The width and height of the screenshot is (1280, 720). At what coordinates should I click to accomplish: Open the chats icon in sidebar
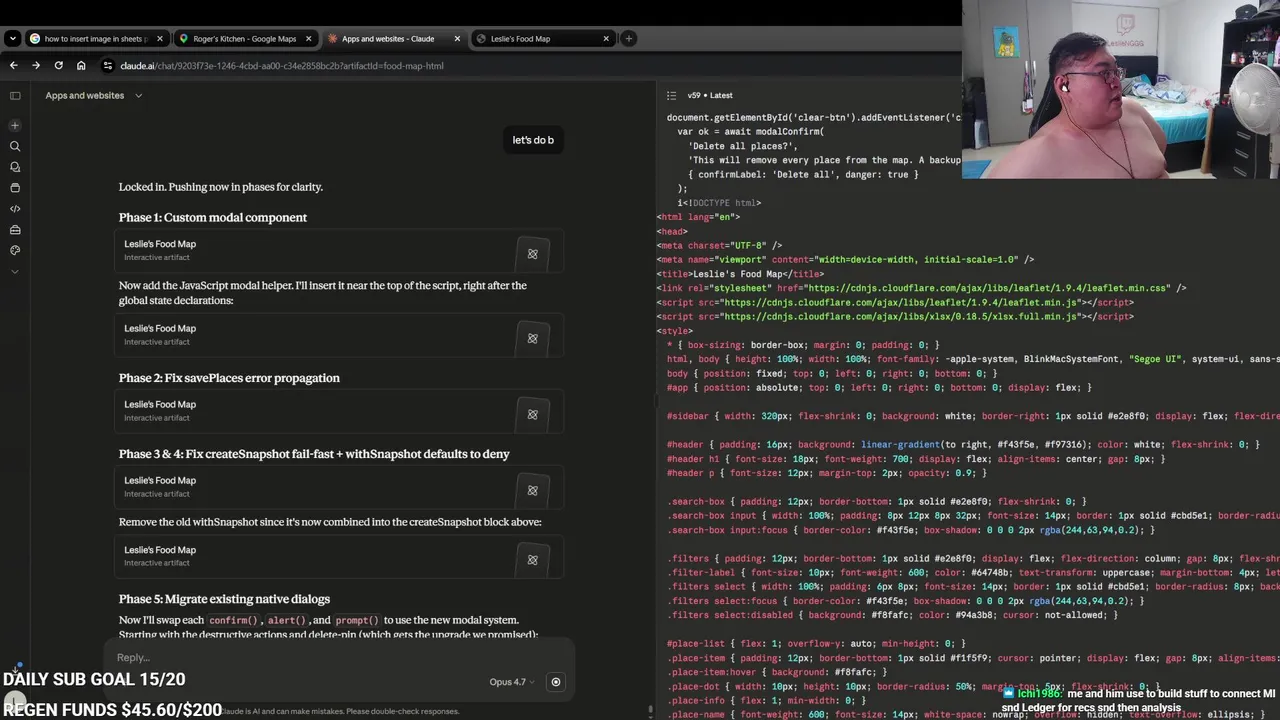[15, 167]
